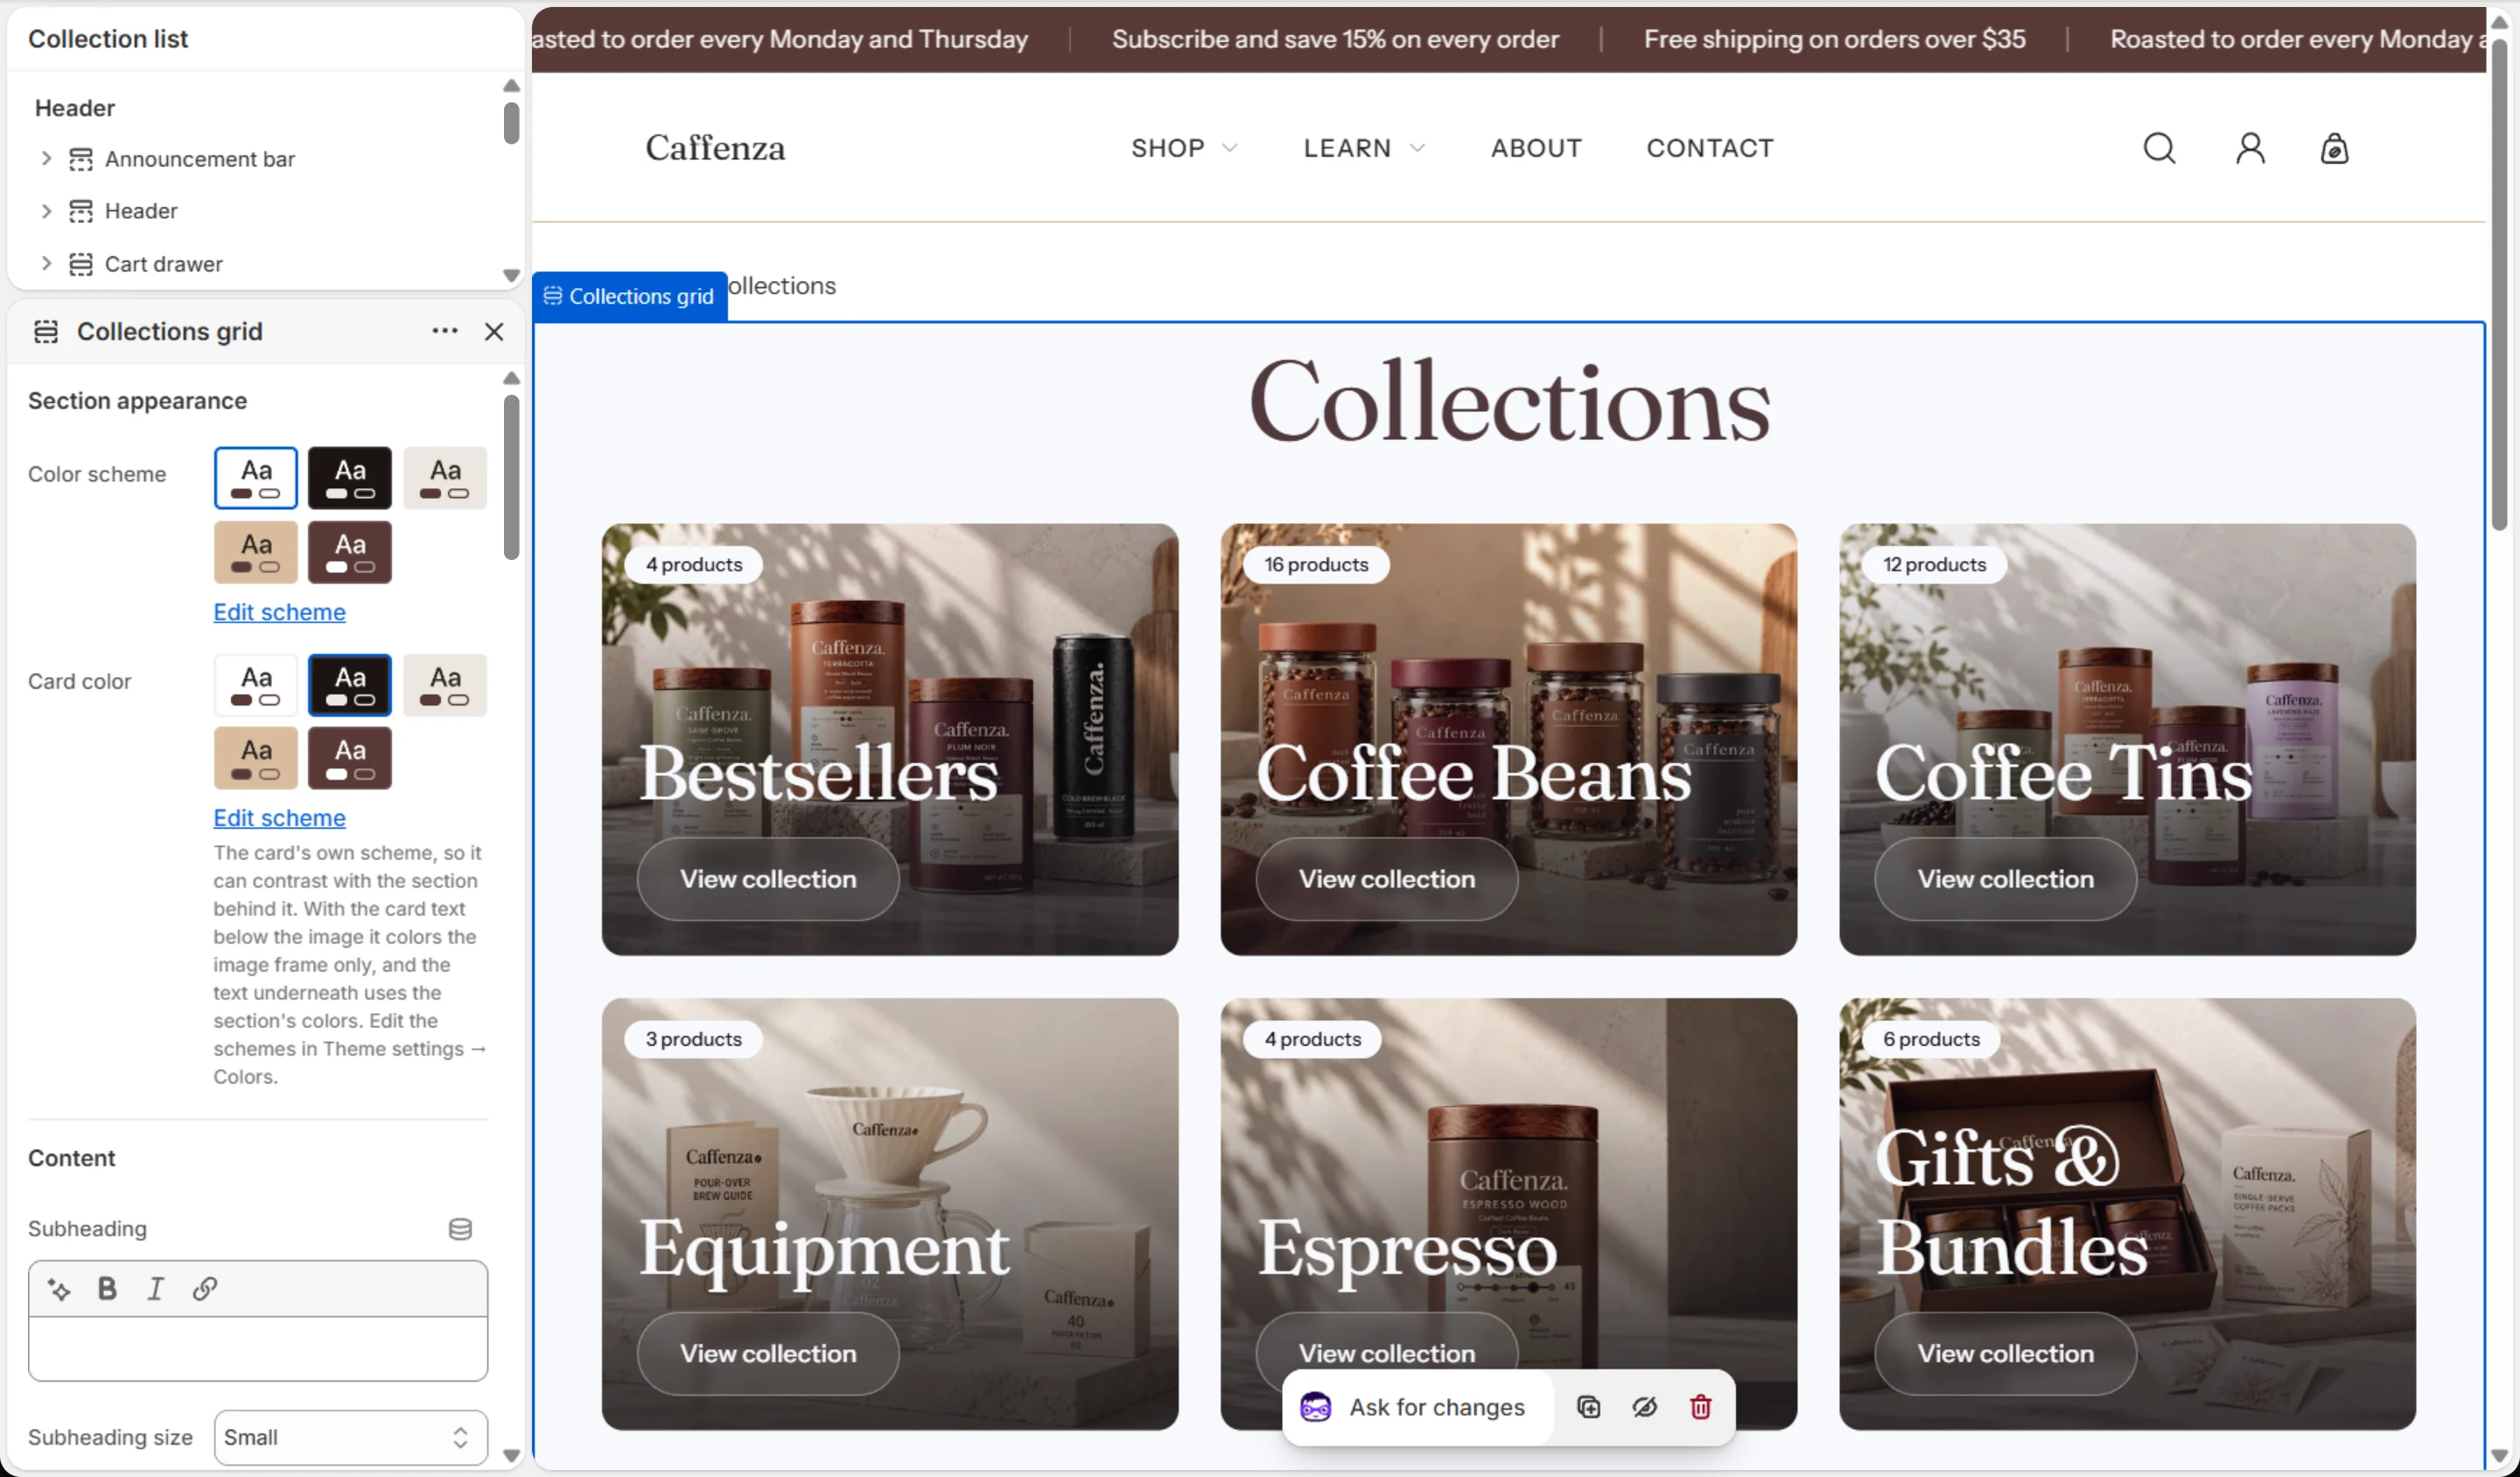Open the Equipment collection card image
Screen dimensions: 2520x1477
pyautogui.click(x=889, y=1214)
